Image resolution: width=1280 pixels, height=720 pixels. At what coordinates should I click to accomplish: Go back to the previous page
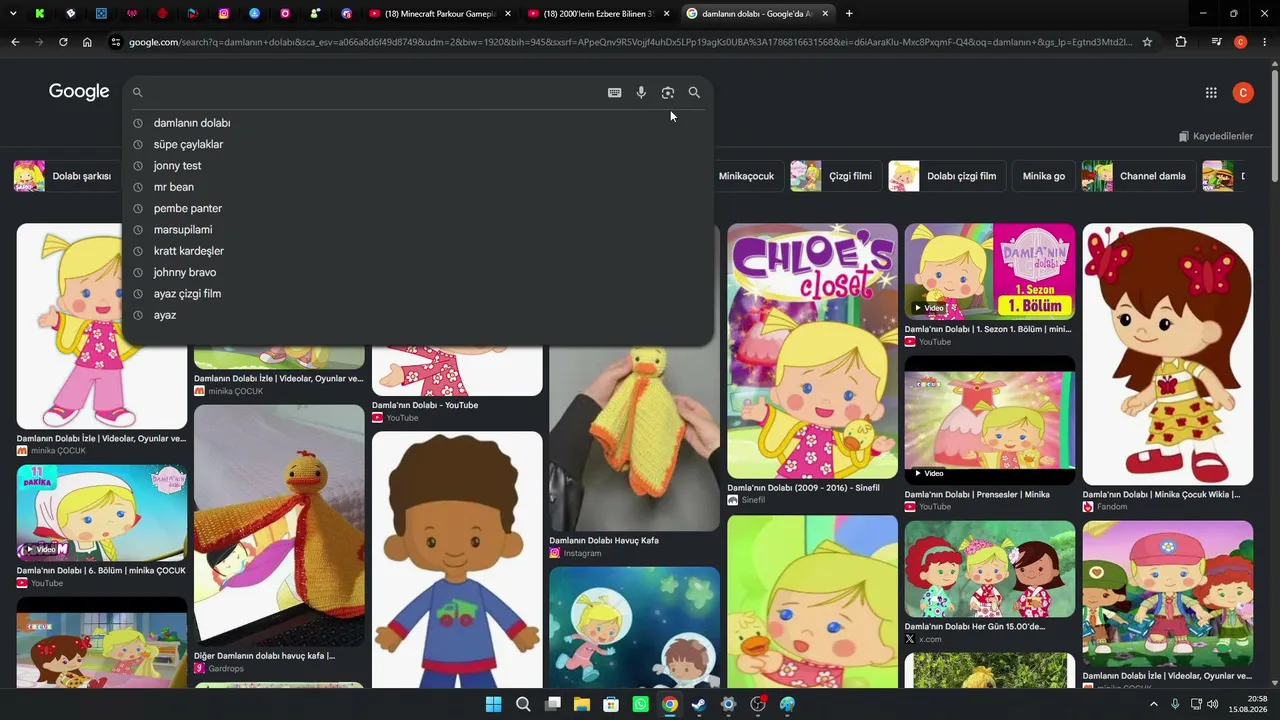pos(15,42)
